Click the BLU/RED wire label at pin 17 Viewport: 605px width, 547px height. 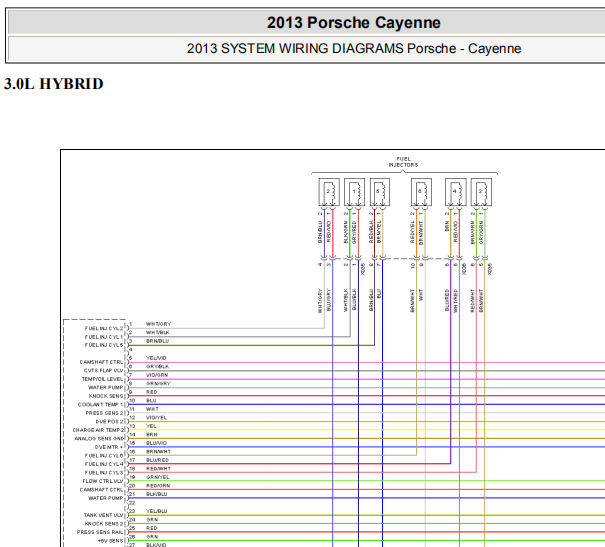click(157, 460)
